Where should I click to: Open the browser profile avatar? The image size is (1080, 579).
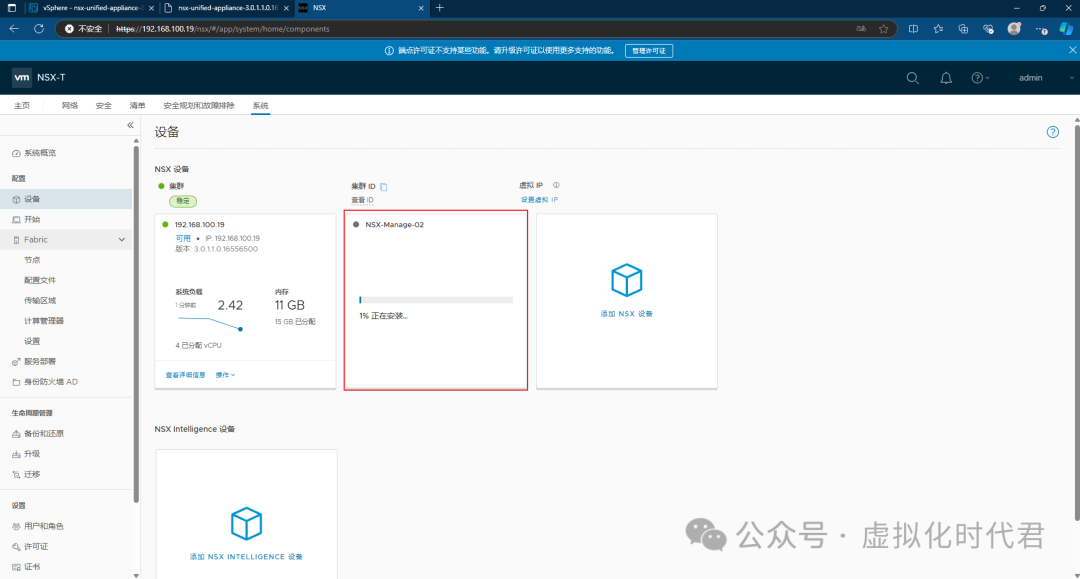(x=1014, y=29)
